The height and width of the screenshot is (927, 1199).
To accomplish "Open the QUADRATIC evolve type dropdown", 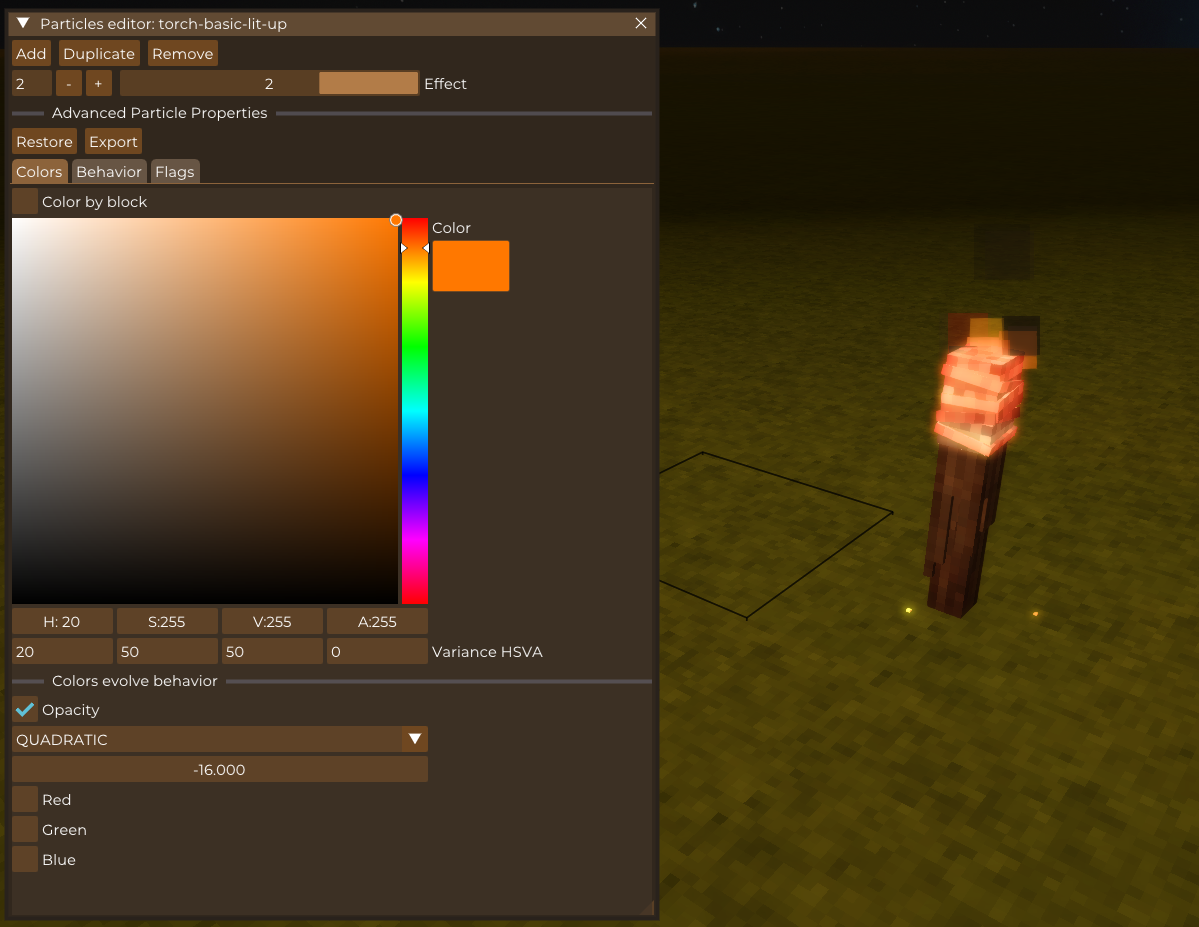I will pyautogui.click(x=219, y=739).
